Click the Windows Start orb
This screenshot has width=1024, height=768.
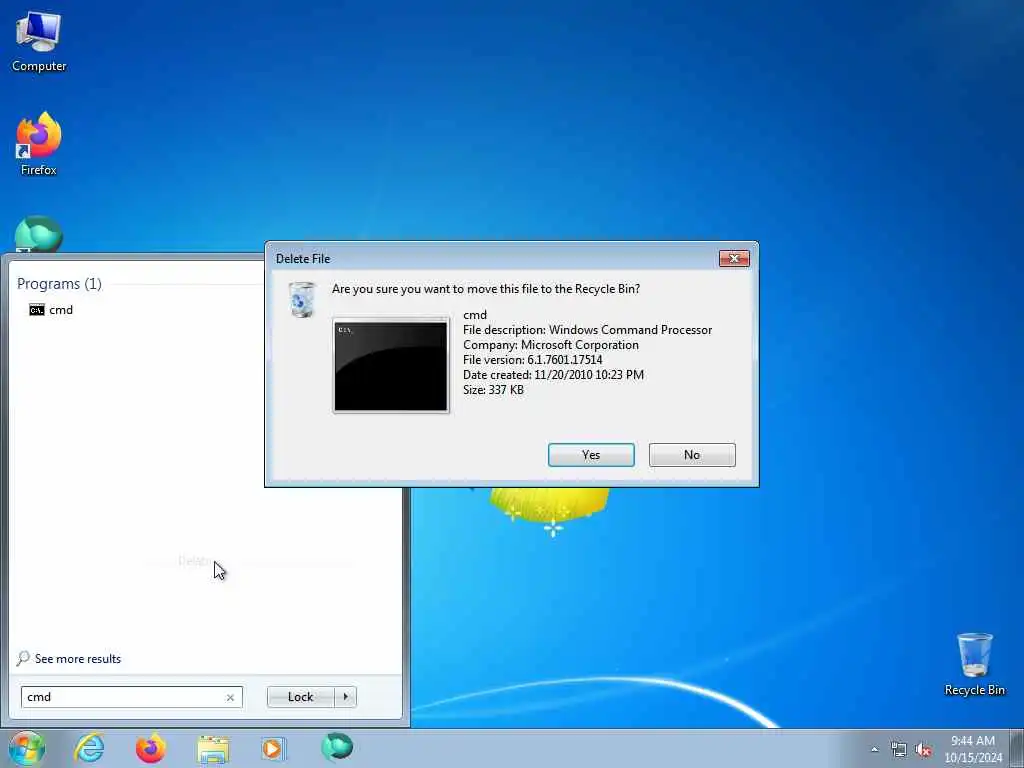pyautogui.click(x=27, y=748)
